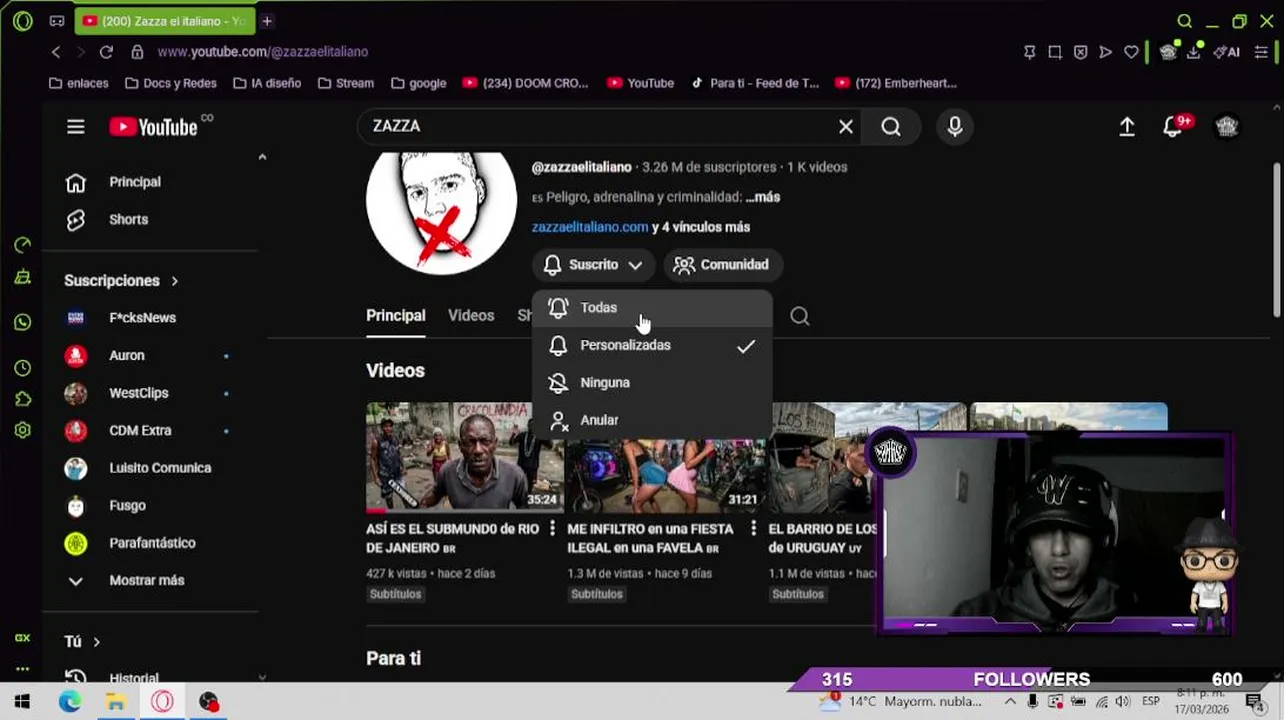
Task: Open the Opera browser menu logo
Action: pos(22,21)
